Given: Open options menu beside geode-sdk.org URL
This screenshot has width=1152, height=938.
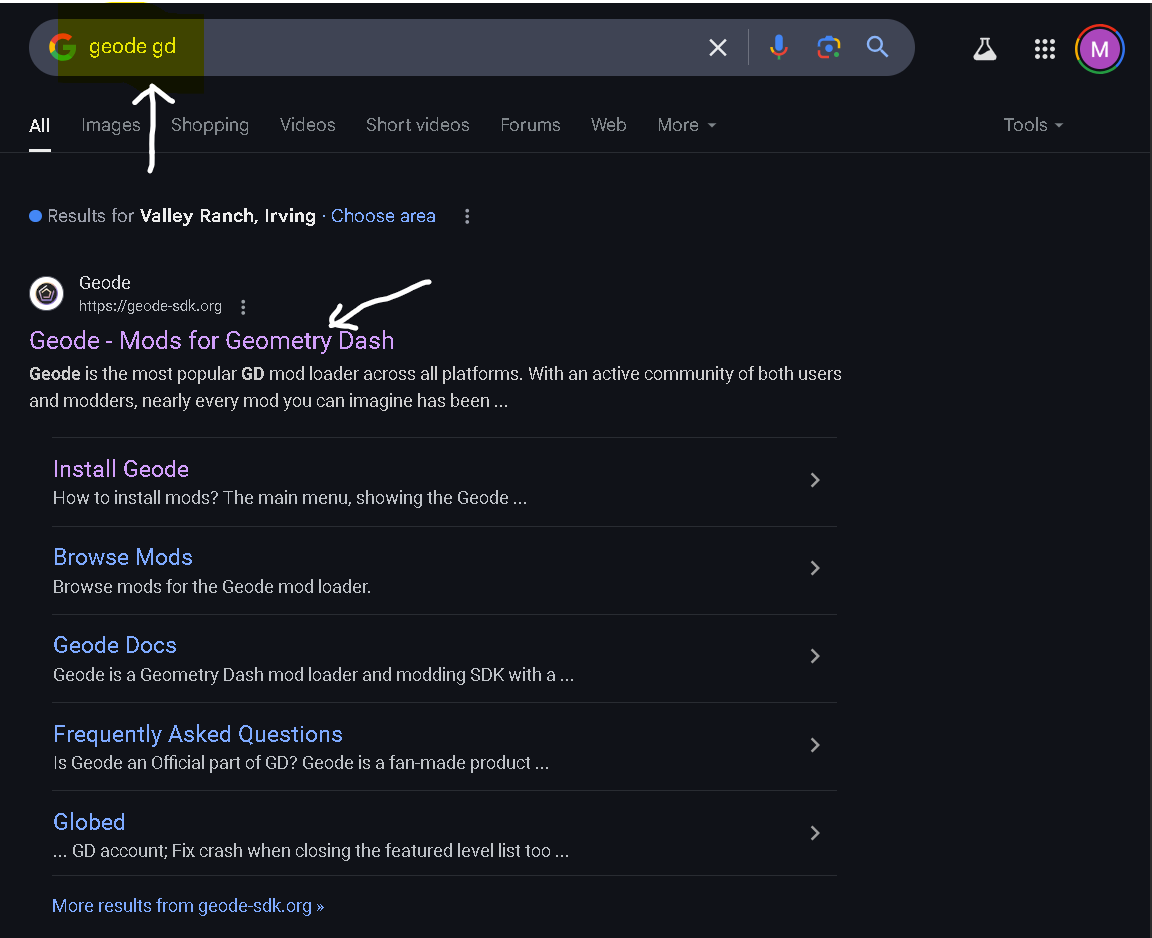Looking at the screenshot, I should point(243,307).
